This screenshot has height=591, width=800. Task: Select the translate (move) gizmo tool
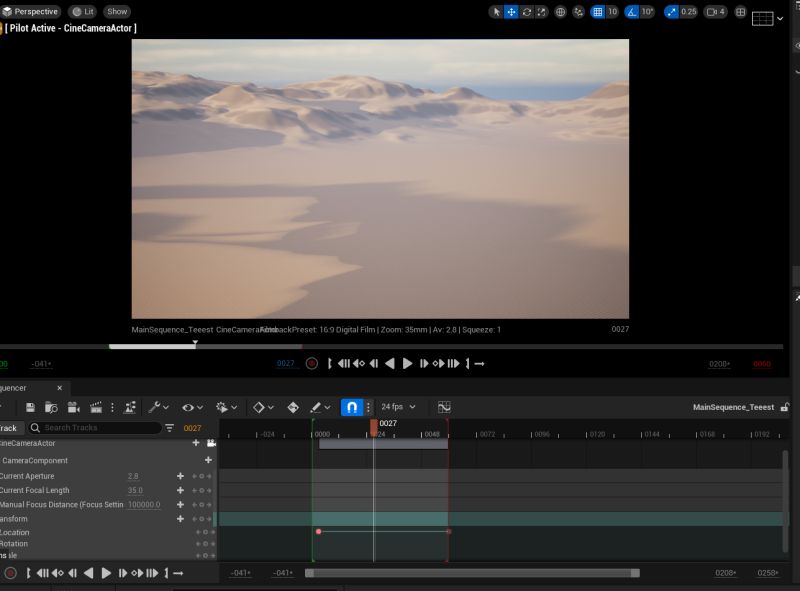(x=511, y=12)
